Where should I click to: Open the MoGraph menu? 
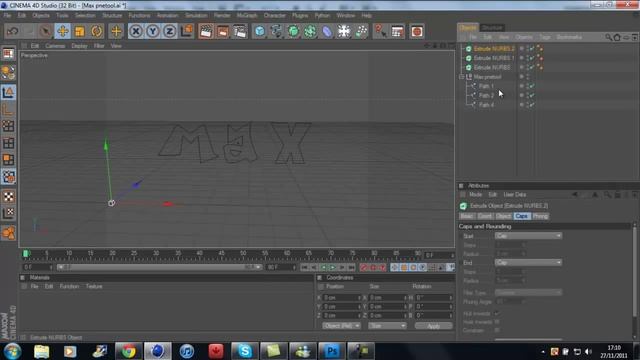pyautogui.click(x=247, y=16)
